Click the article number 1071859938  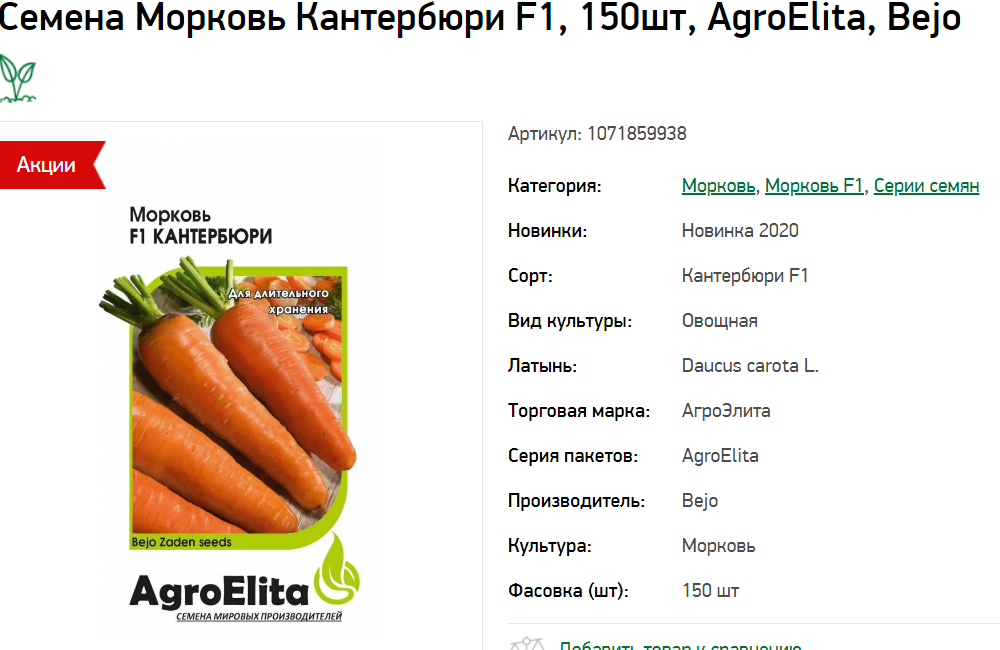pyautogui.click(x=636, y=133)
